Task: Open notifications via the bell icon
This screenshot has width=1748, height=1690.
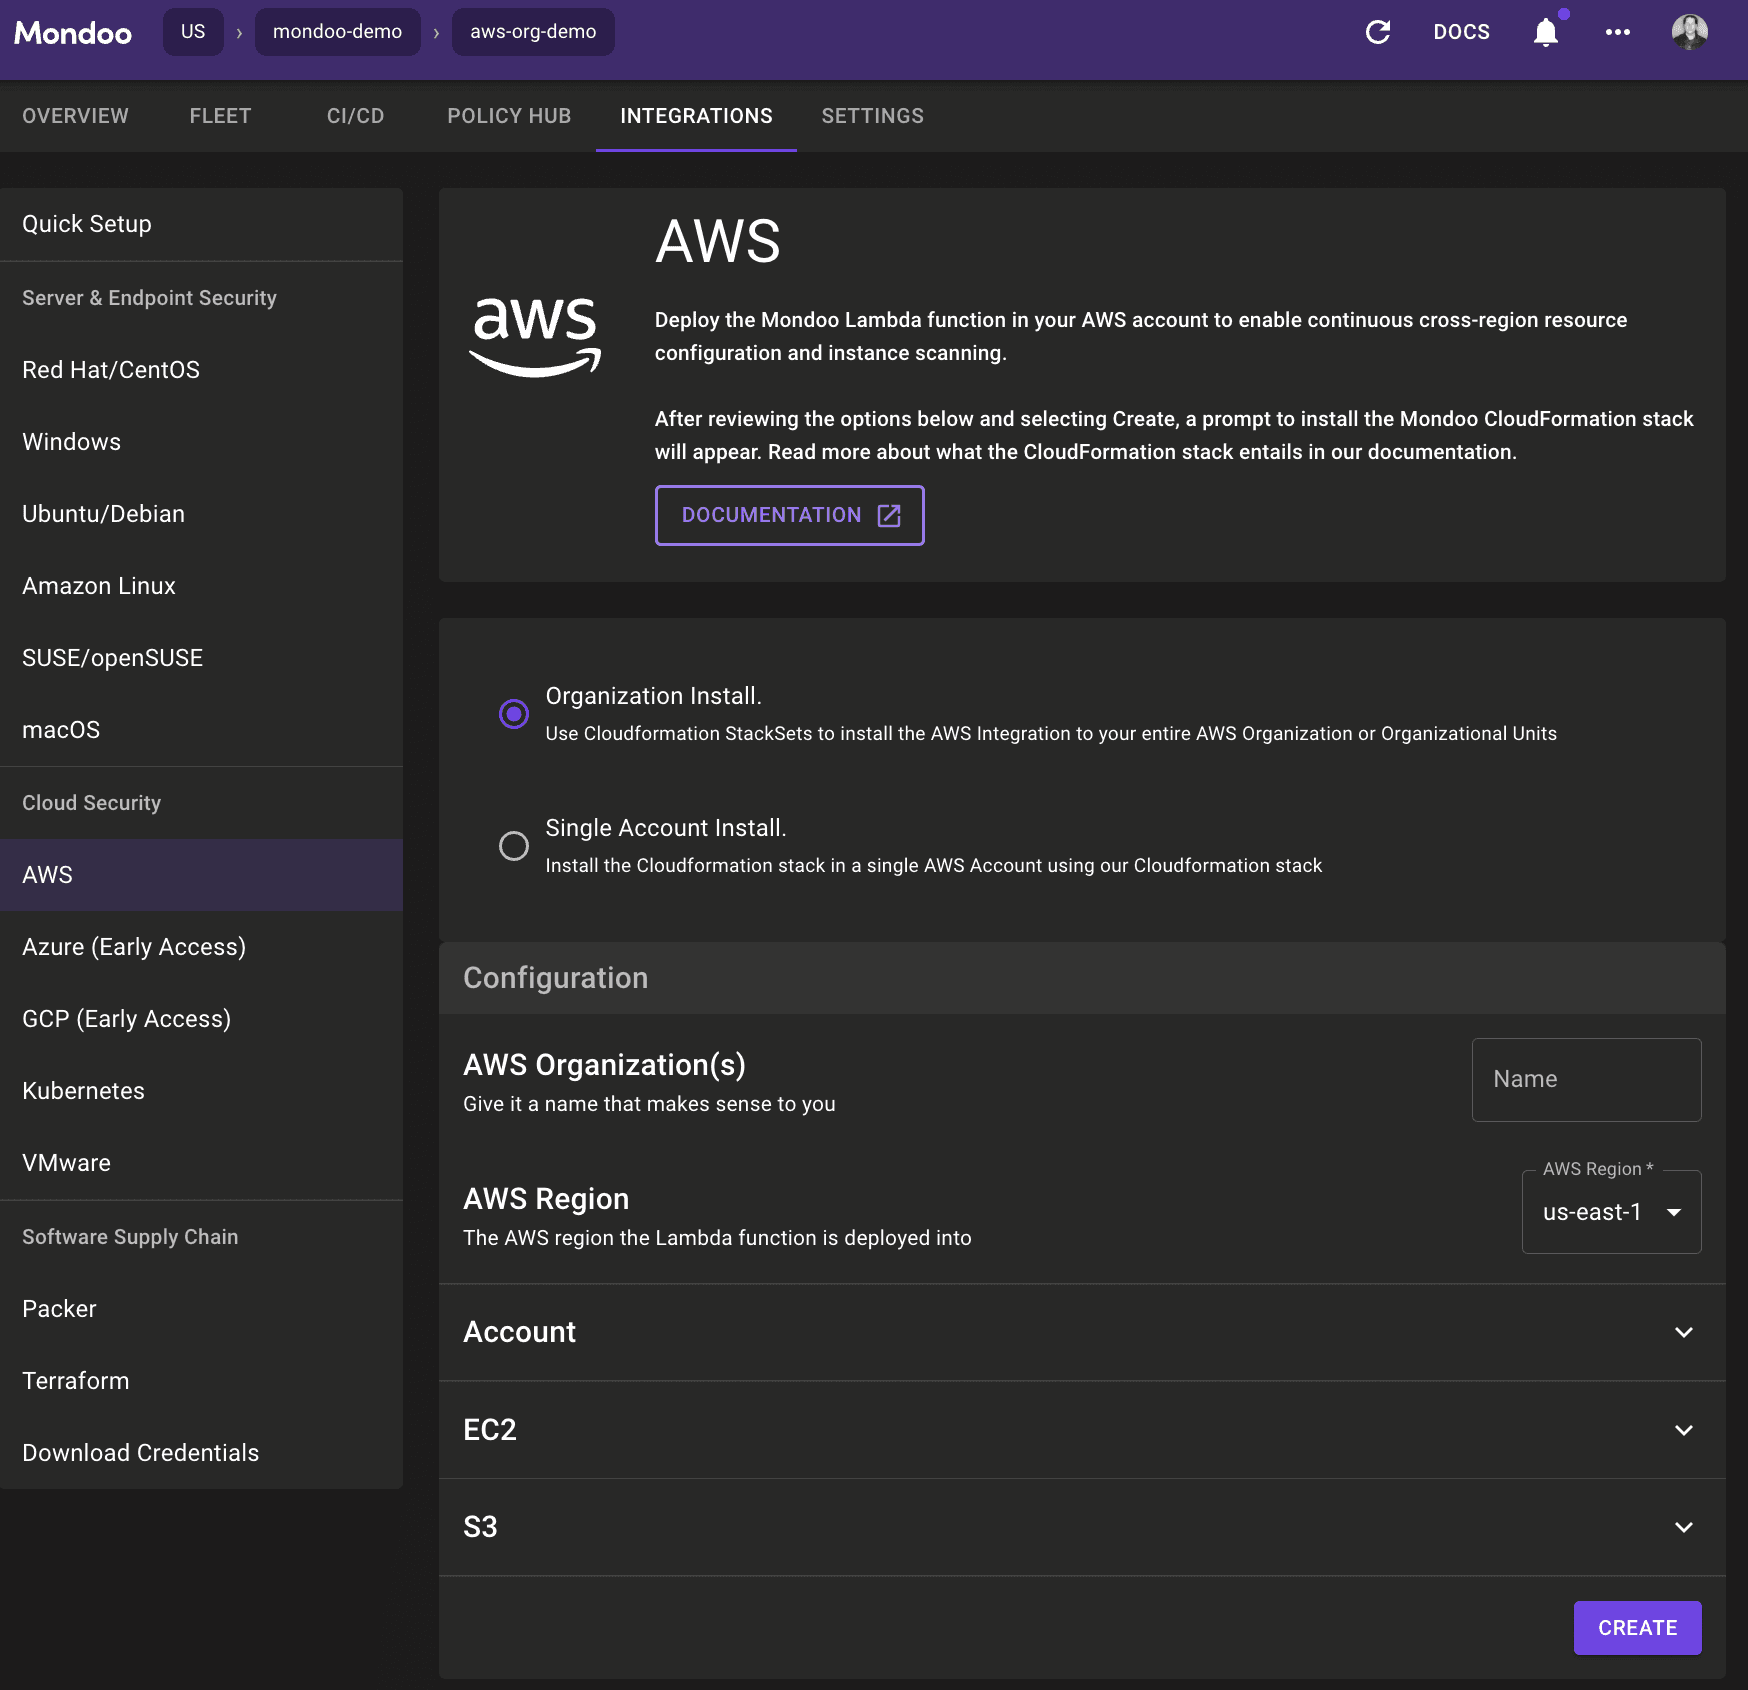Action: pos(1545,33)
